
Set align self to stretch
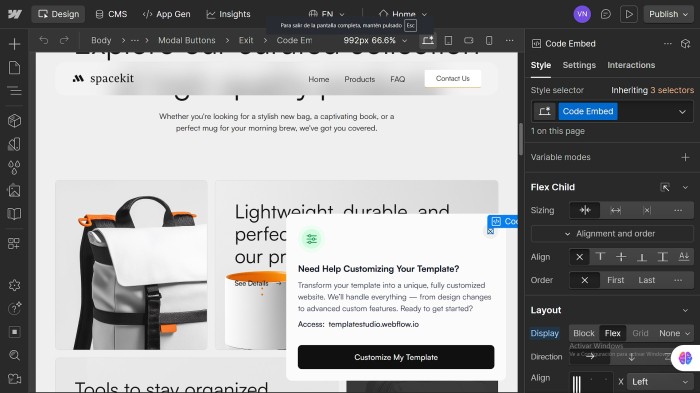pos(662,257)
